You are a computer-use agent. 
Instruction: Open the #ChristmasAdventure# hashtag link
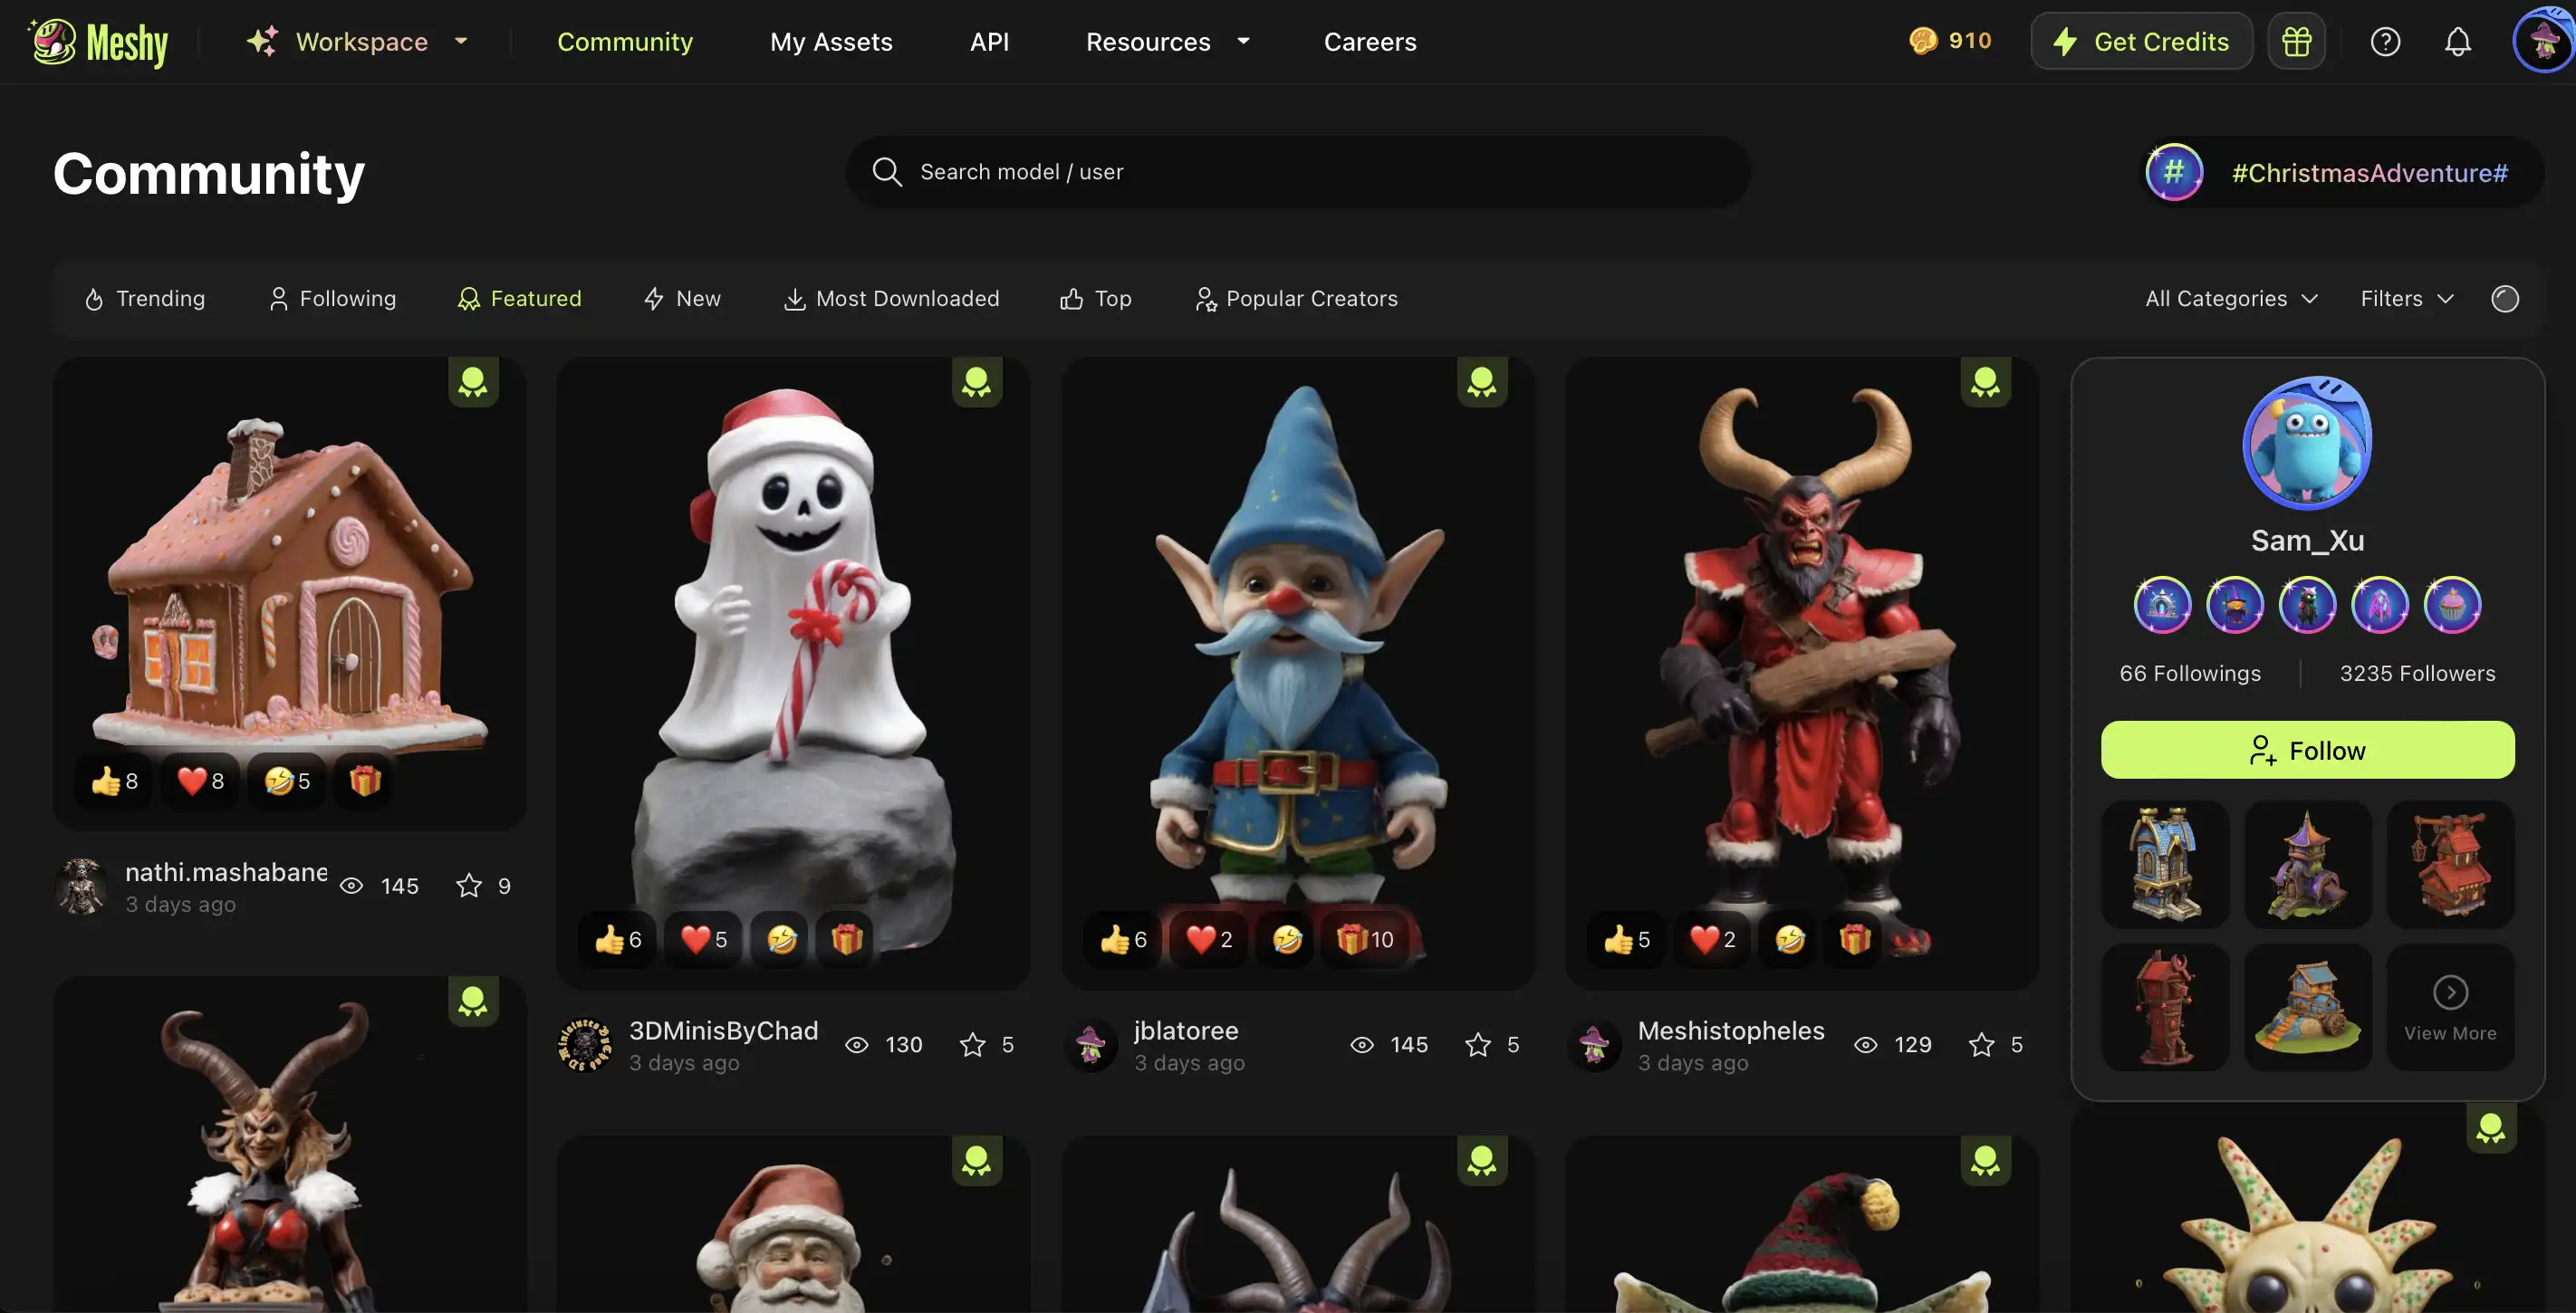pyautogui.click(x=2369, y=173)
